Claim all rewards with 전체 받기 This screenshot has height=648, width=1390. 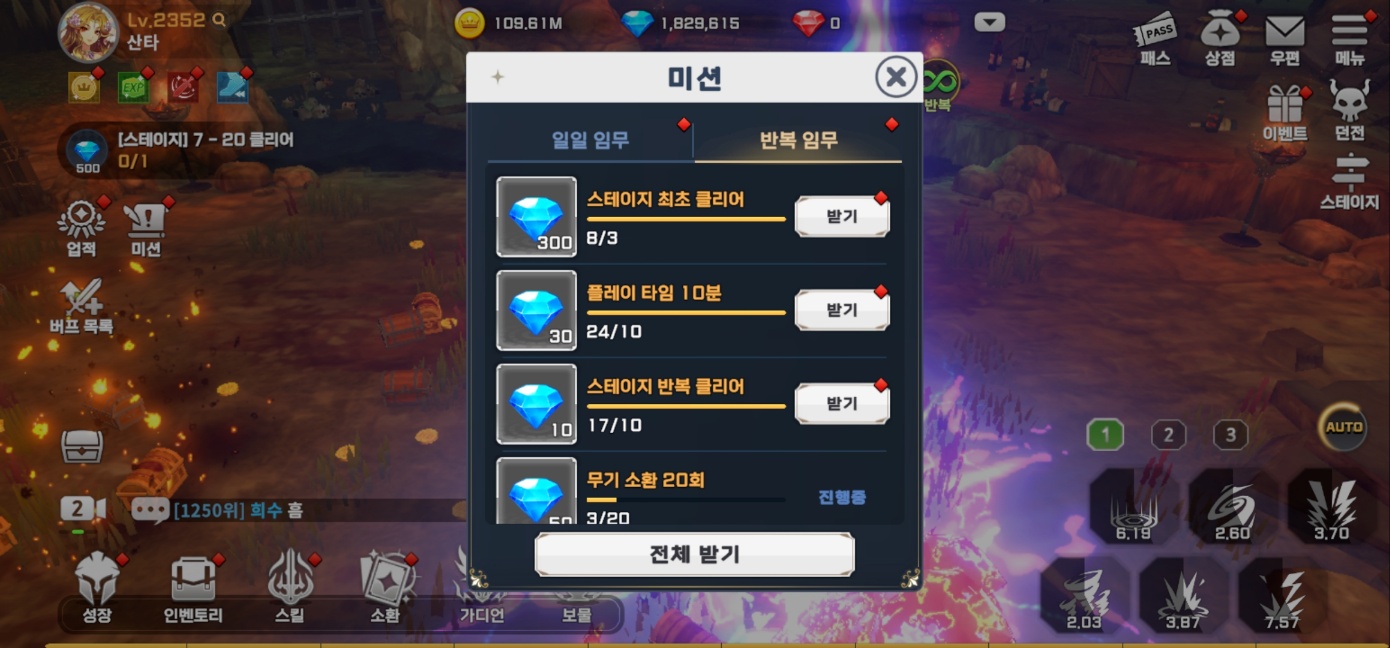694,554
